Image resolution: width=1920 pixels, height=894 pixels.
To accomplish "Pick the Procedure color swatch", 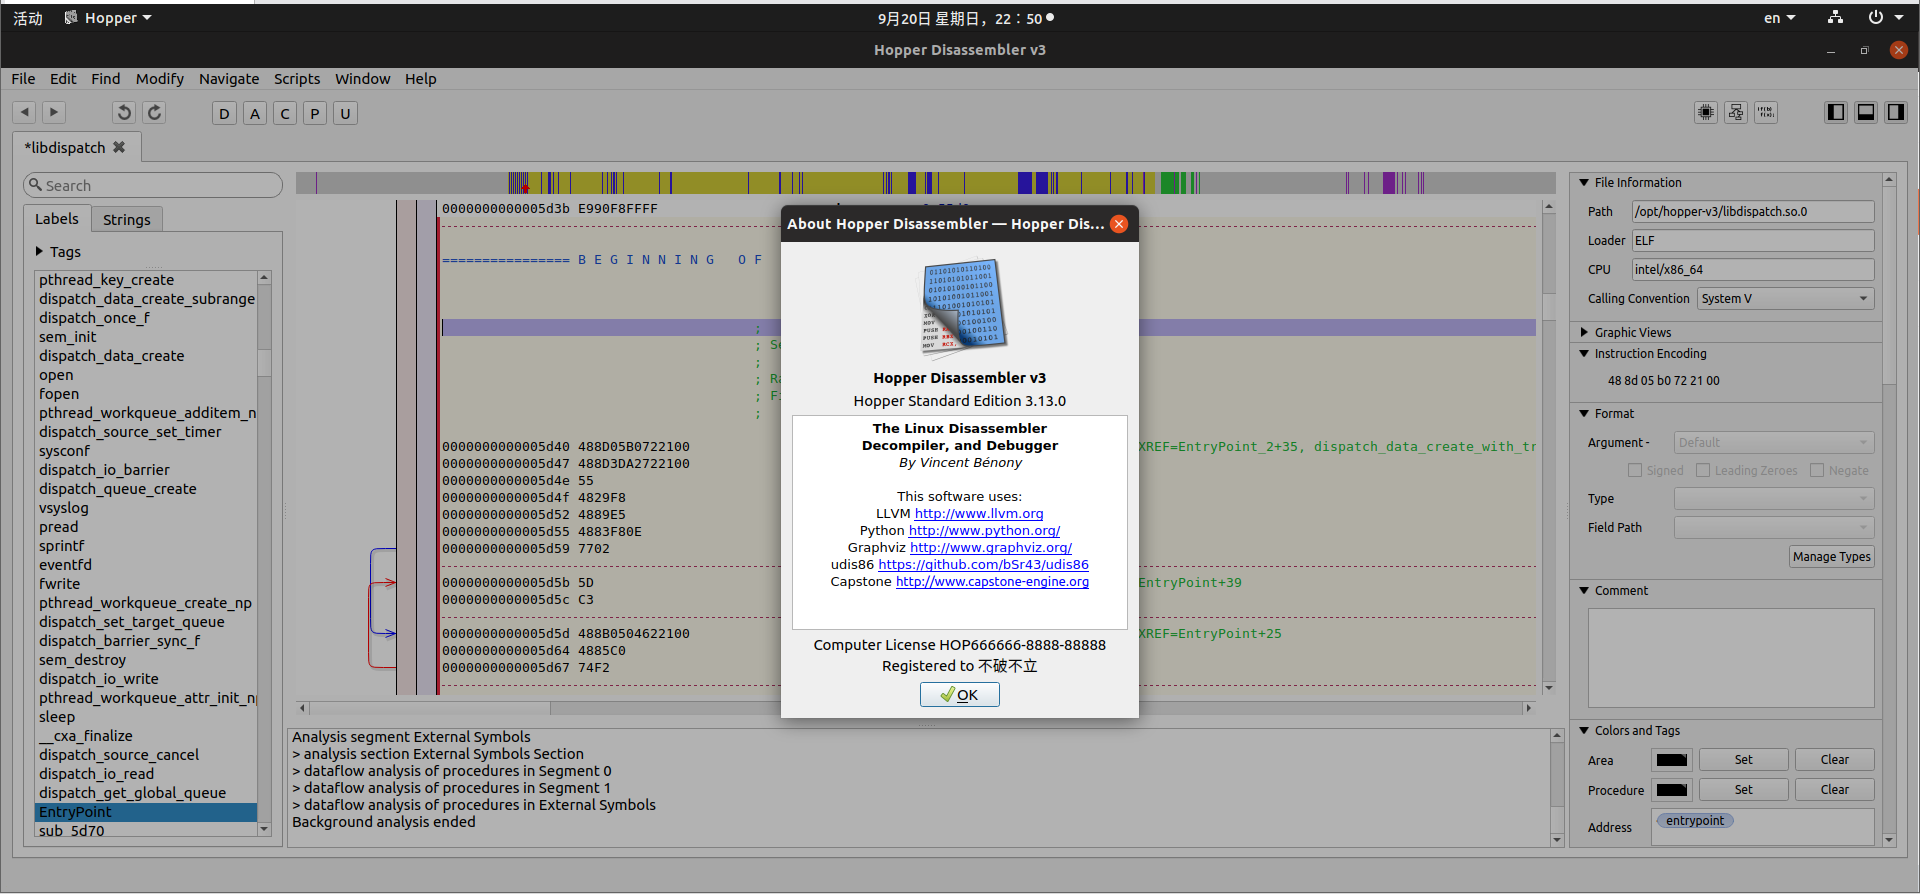I will [1671, 790].
